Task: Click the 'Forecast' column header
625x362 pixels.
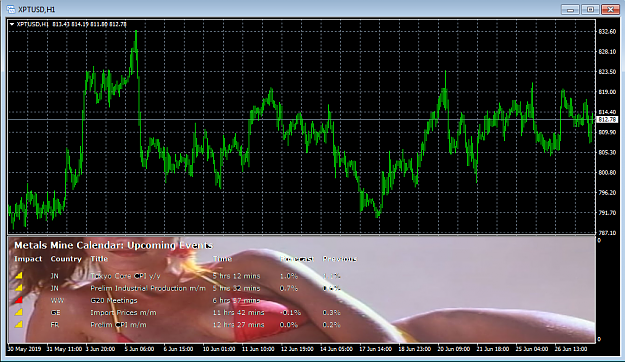Action: click(297, 259)
